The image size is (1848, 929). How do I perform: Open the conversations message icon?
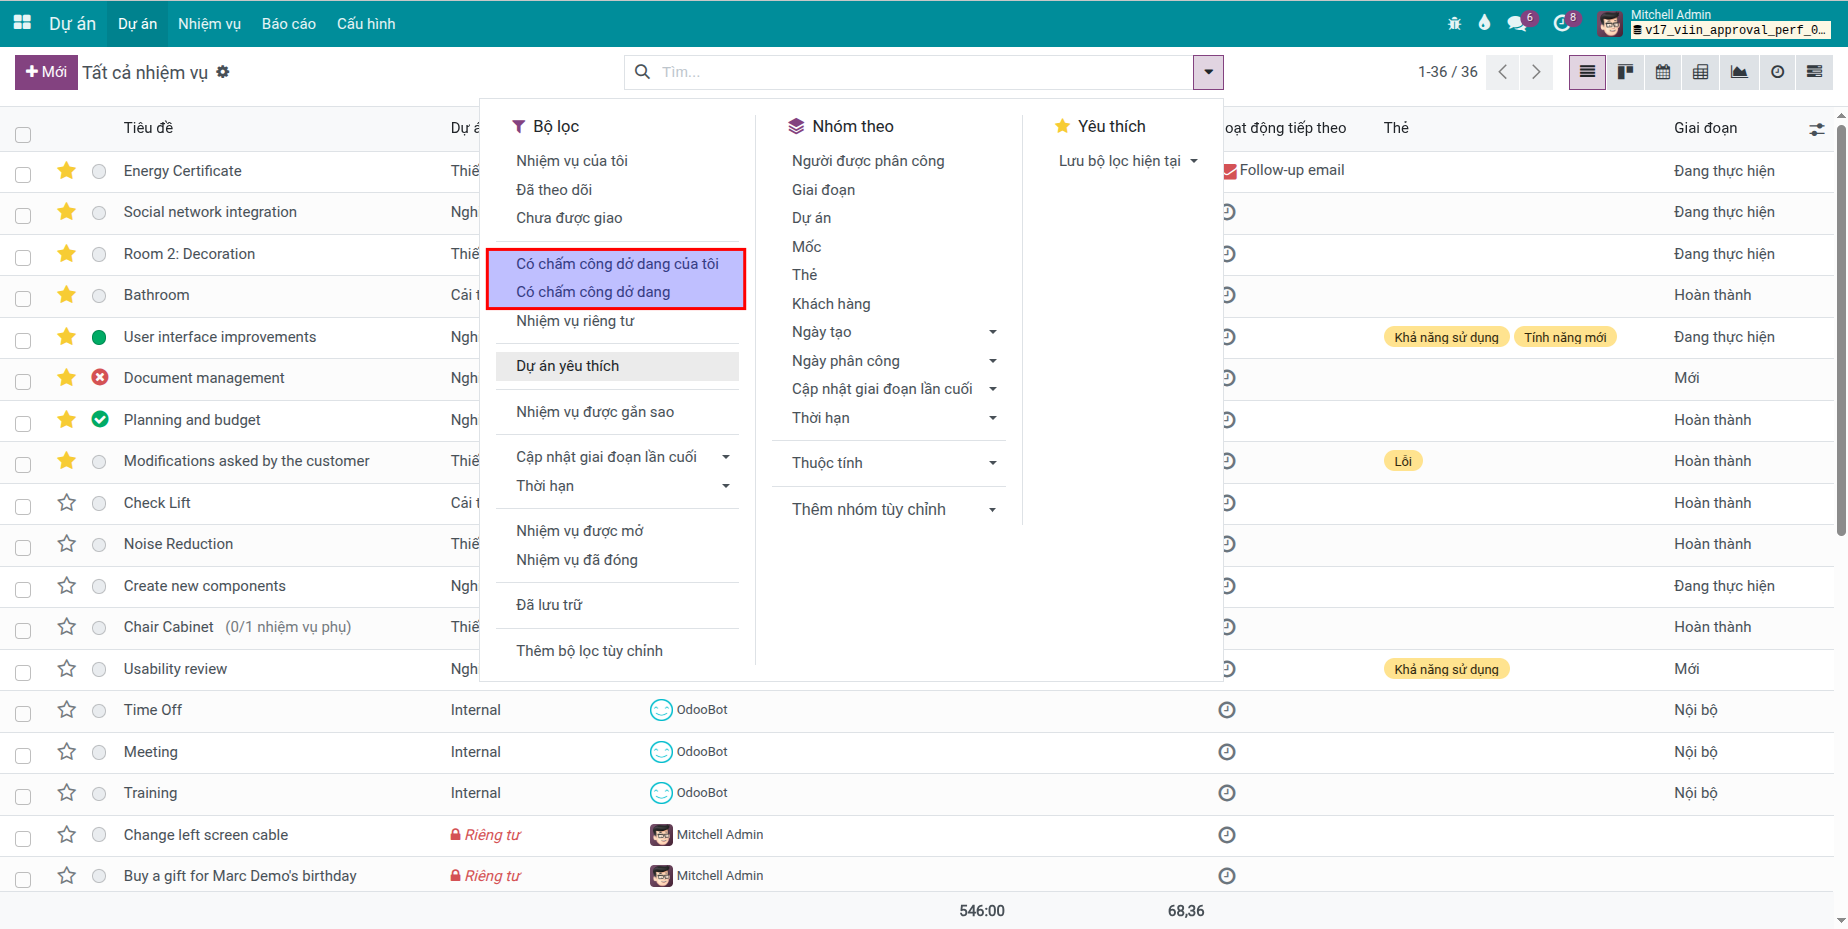(x=1517, y=23)
